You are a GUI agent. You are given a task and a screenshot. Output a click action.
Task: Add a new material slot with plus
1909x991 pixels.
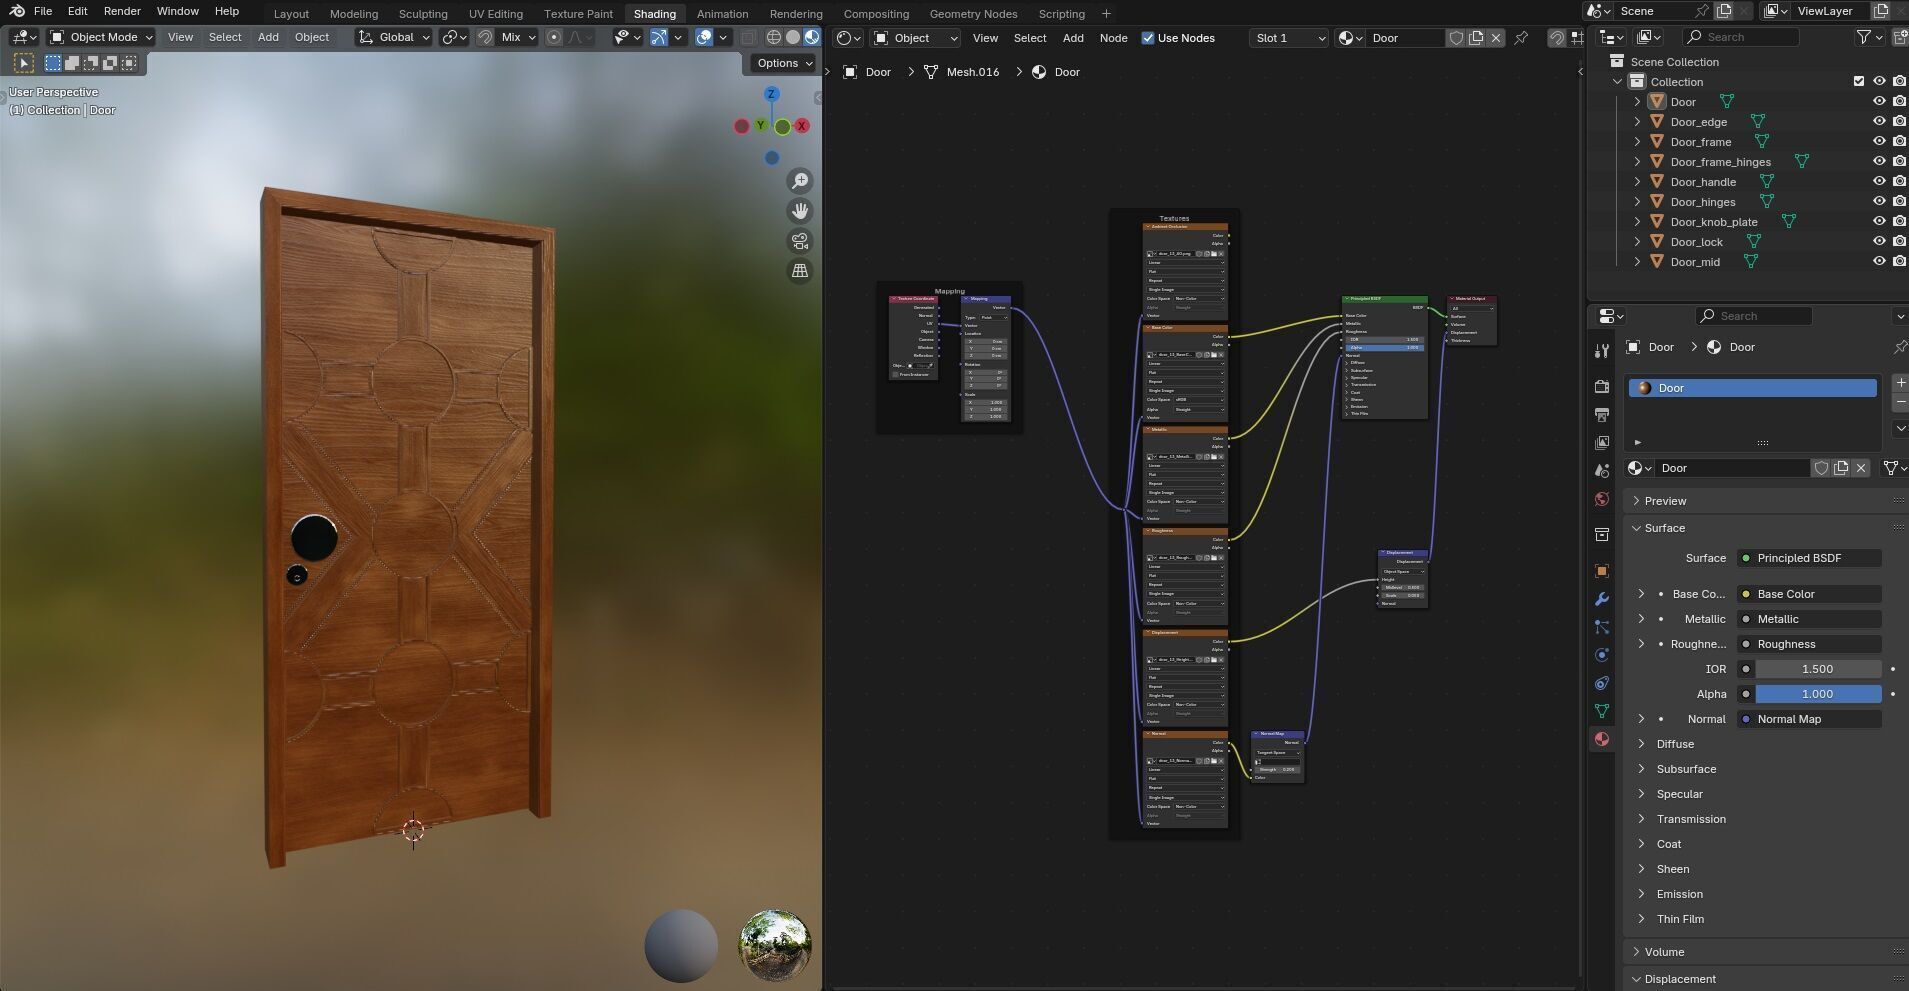click(1900, 382)
